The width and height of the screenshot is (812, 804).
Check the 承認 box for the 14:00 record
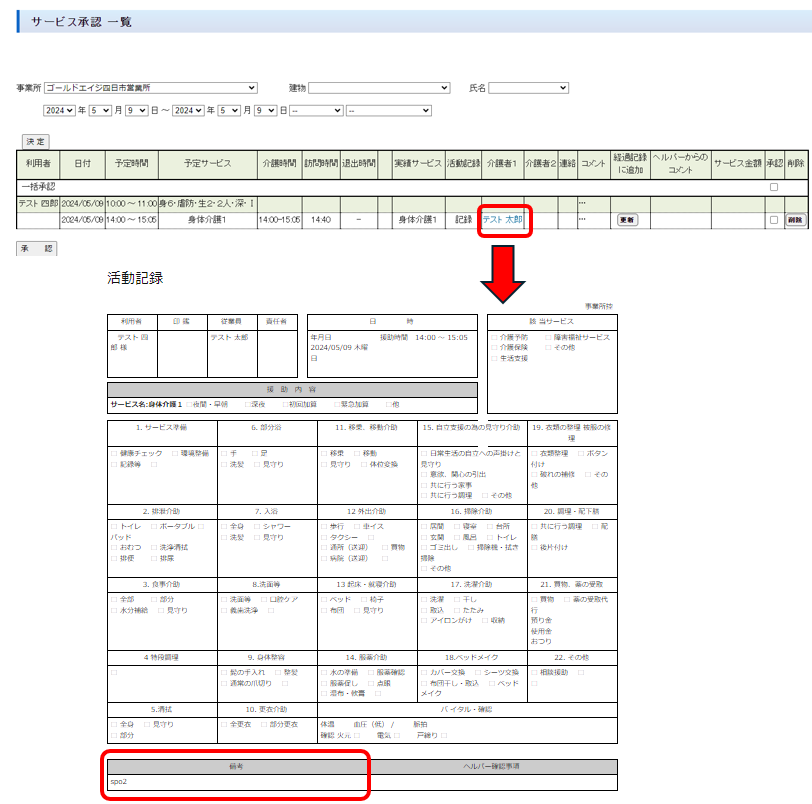[x=773, y=220]
